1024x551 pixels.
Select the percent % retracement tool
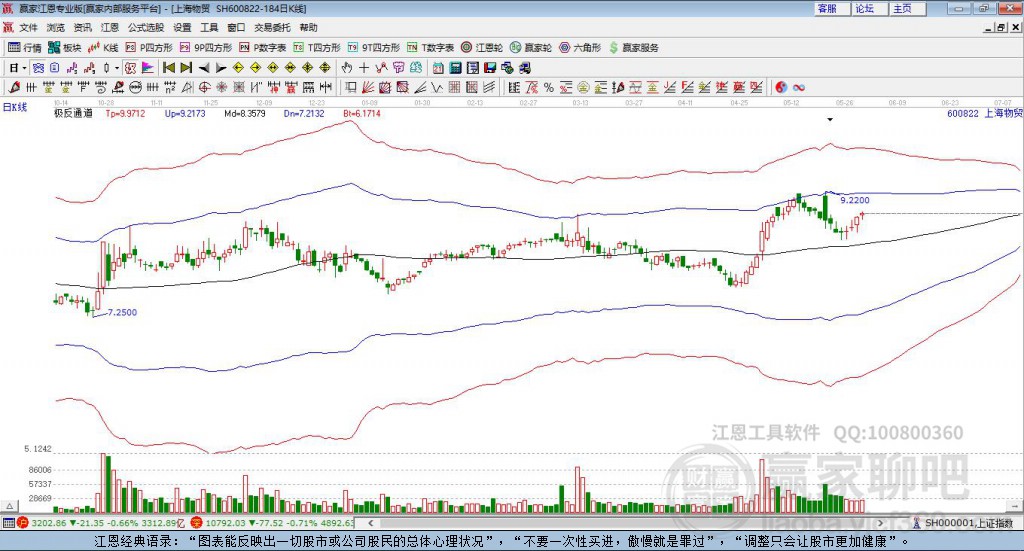tap(549, 87)
